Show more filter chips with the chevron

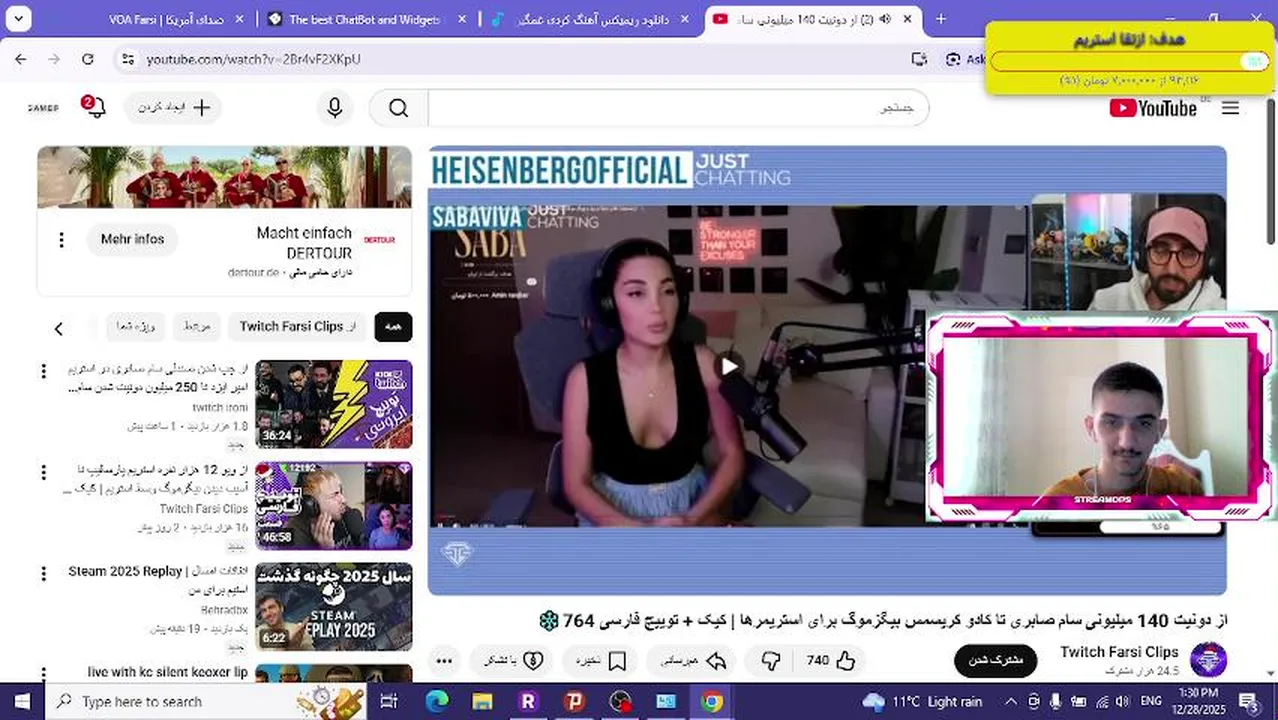click(58, 328)
